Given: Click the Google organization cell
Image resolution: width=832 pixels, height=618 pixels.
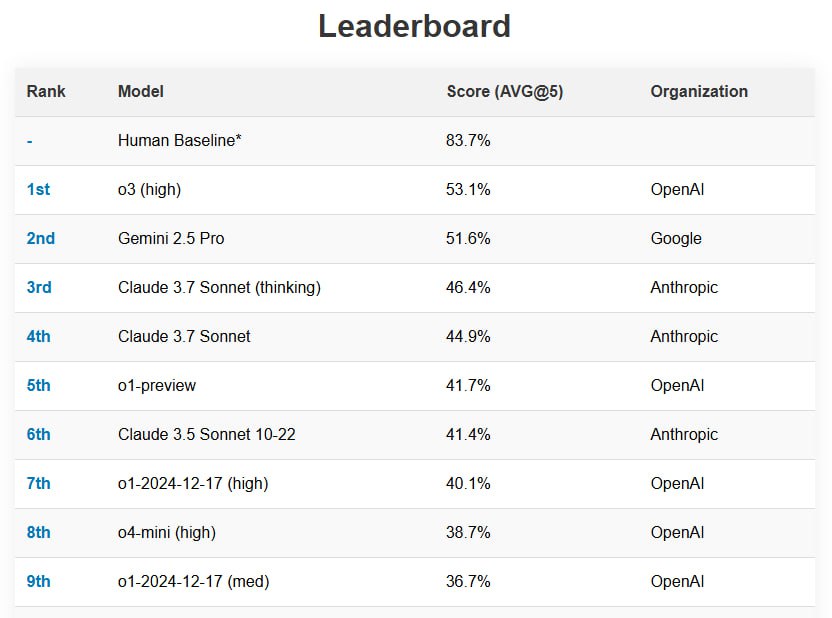Looking at the screenshot, I should pos(676,239).
